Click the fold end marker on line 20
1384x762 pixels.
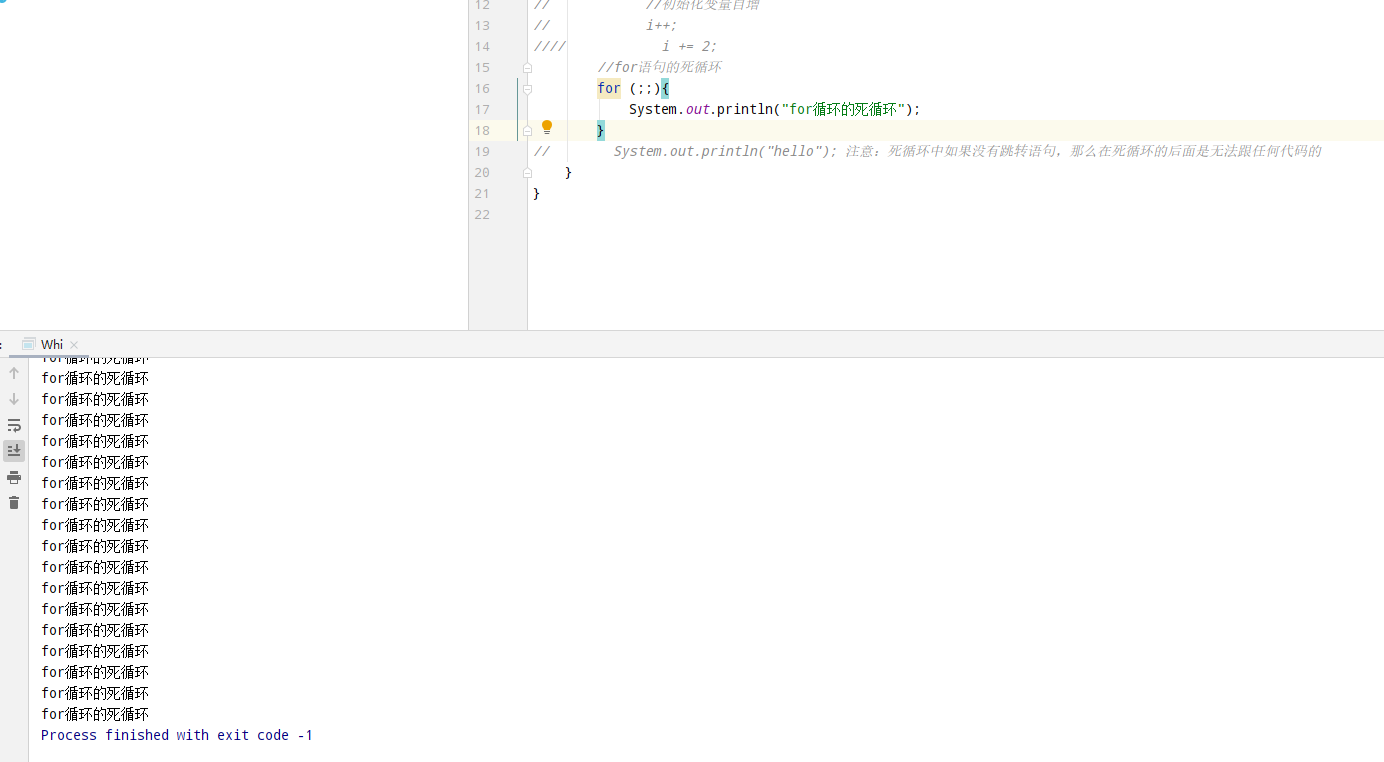tap(527, 173)
